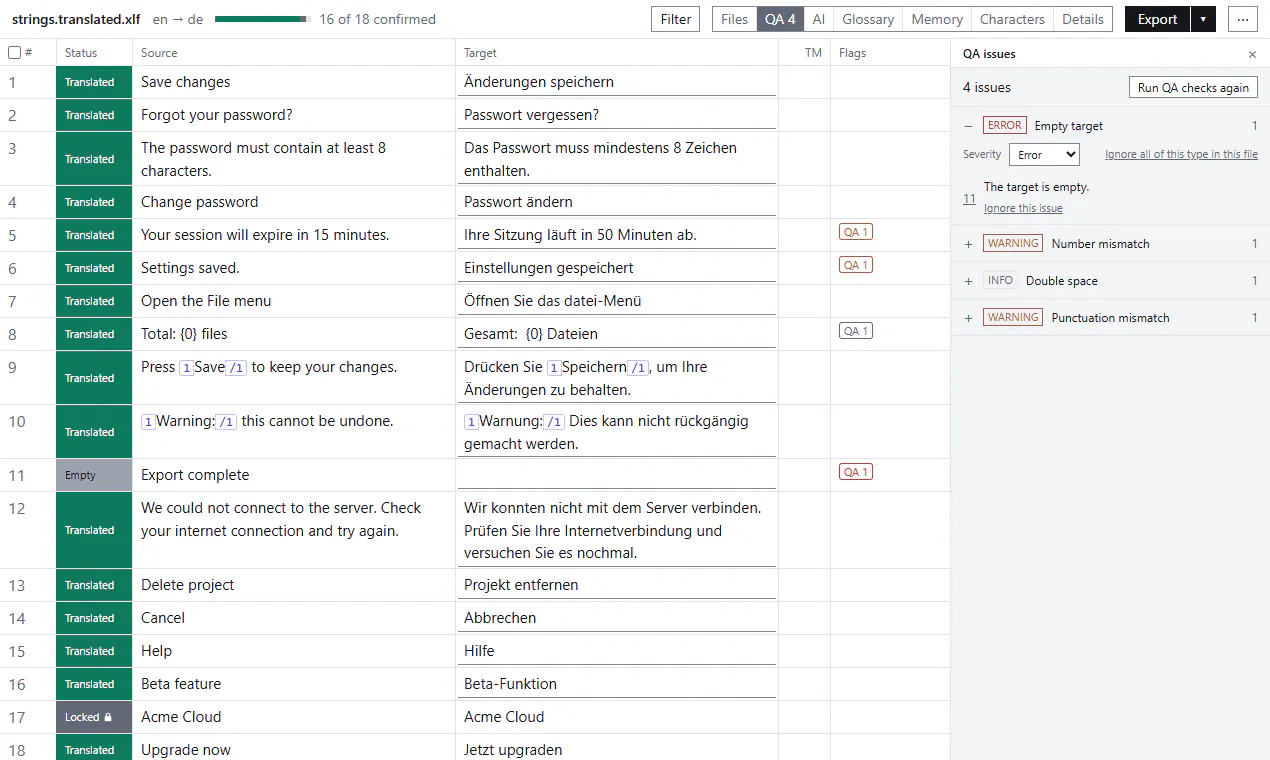The image size is (1270, 760).
Task: Open the more options ellipsis menu
Action: click(1243, 19)
